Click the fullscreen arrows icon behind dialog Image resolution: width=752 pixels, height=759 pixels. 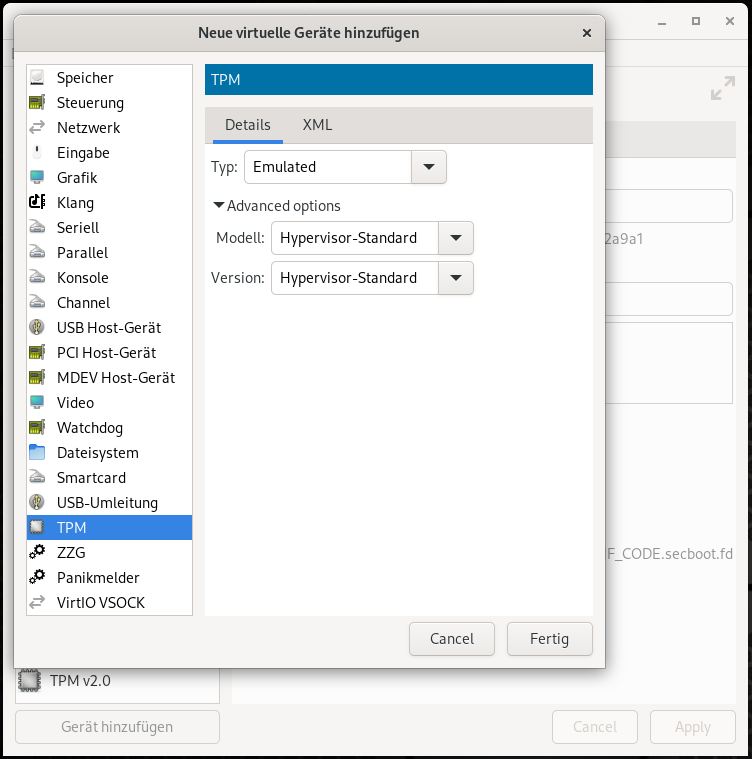722,88
